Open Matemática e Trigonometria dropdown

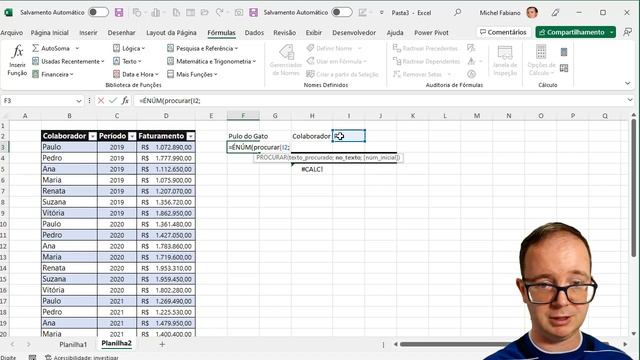coord(211,61)
